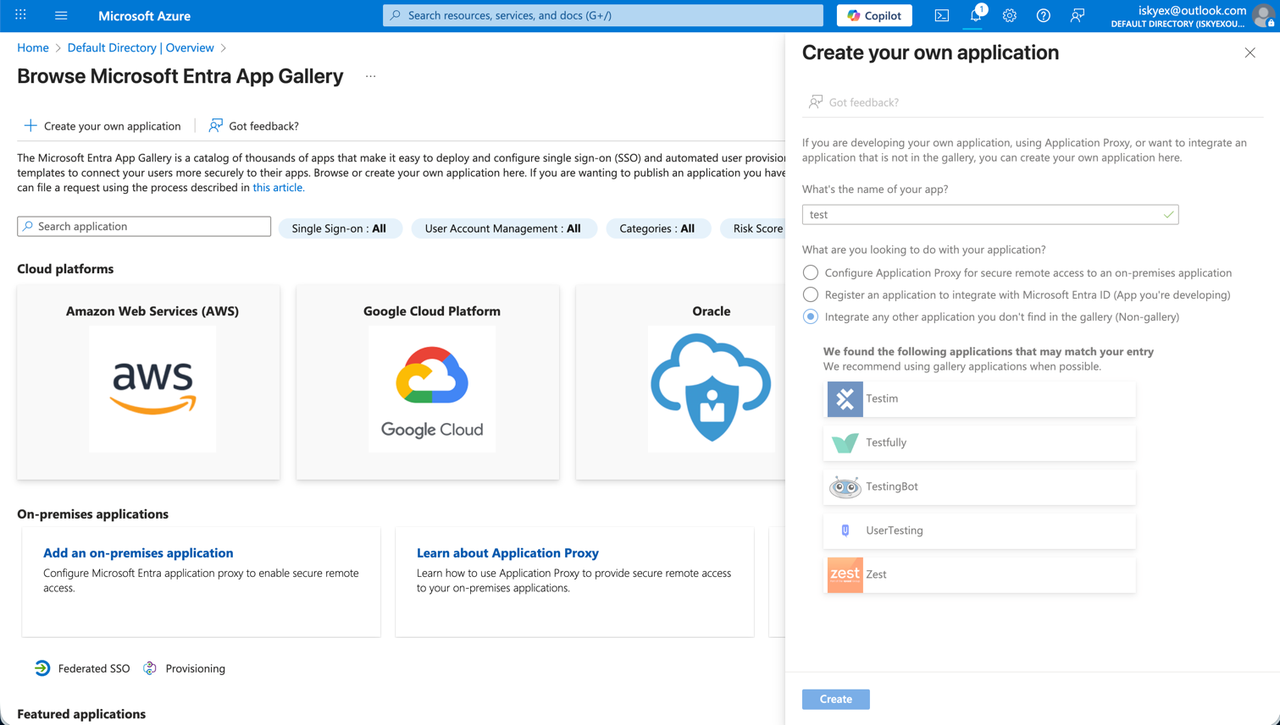Image resolution: width=1280 pixels, height=725 pixels.
Task: Open the User Account Management filter
Action: 504,228
